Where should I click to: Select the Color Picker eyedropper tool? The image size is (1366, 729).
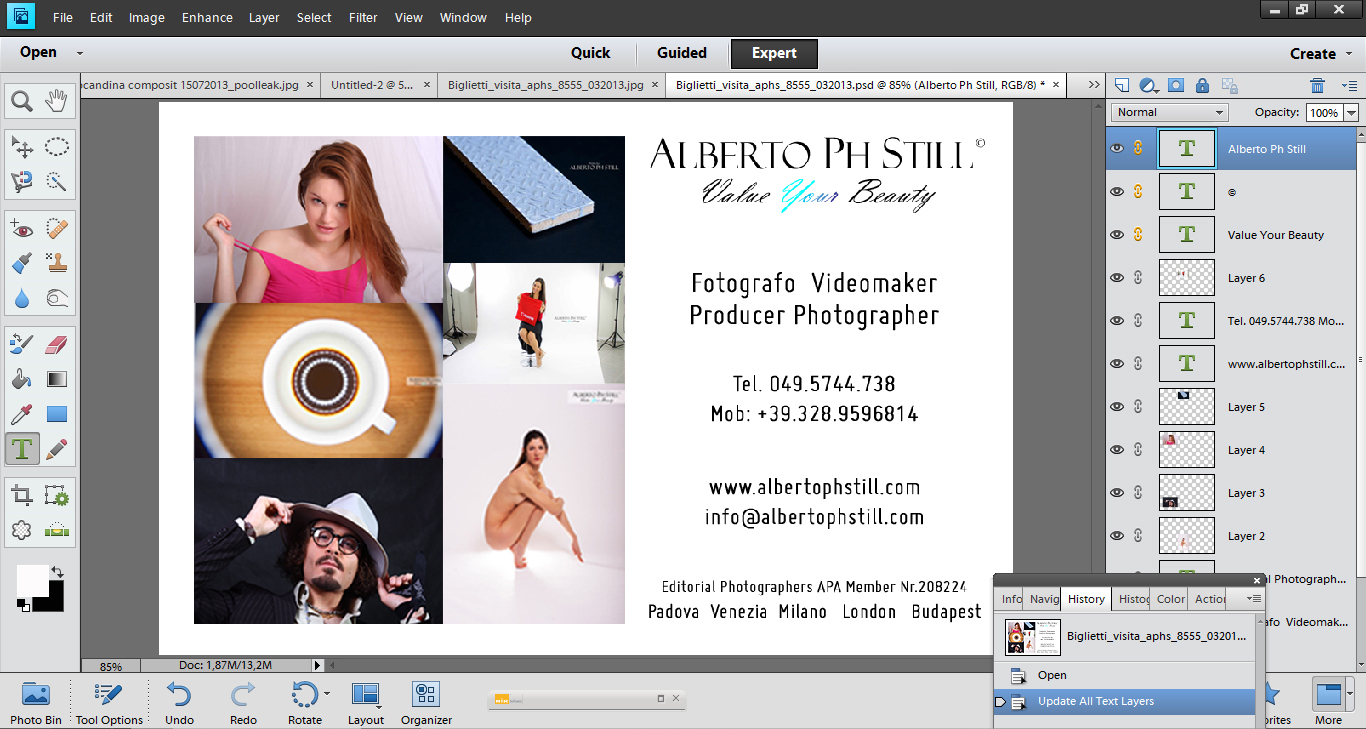coord(23,414)
